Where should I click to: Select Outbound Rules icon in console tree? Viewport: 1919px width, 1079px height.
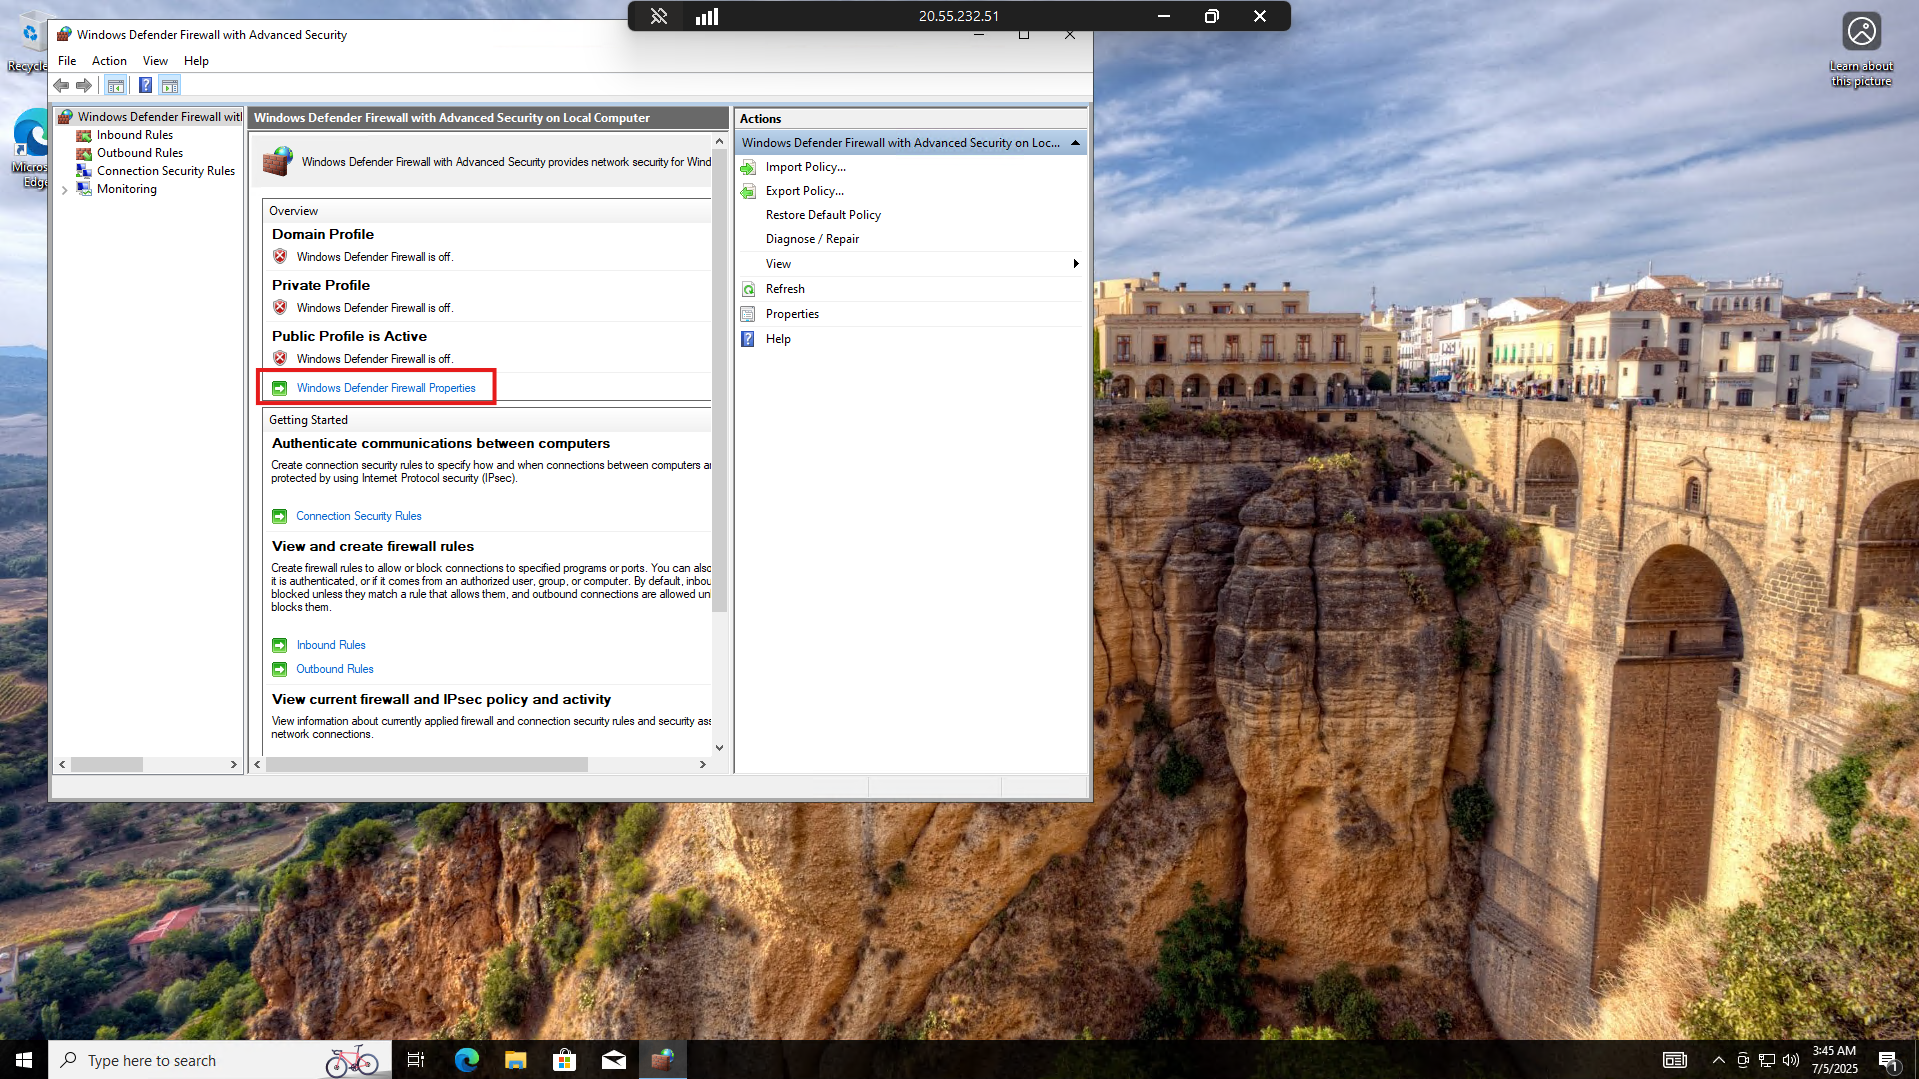pyautogui.click(x=84, y=153)
